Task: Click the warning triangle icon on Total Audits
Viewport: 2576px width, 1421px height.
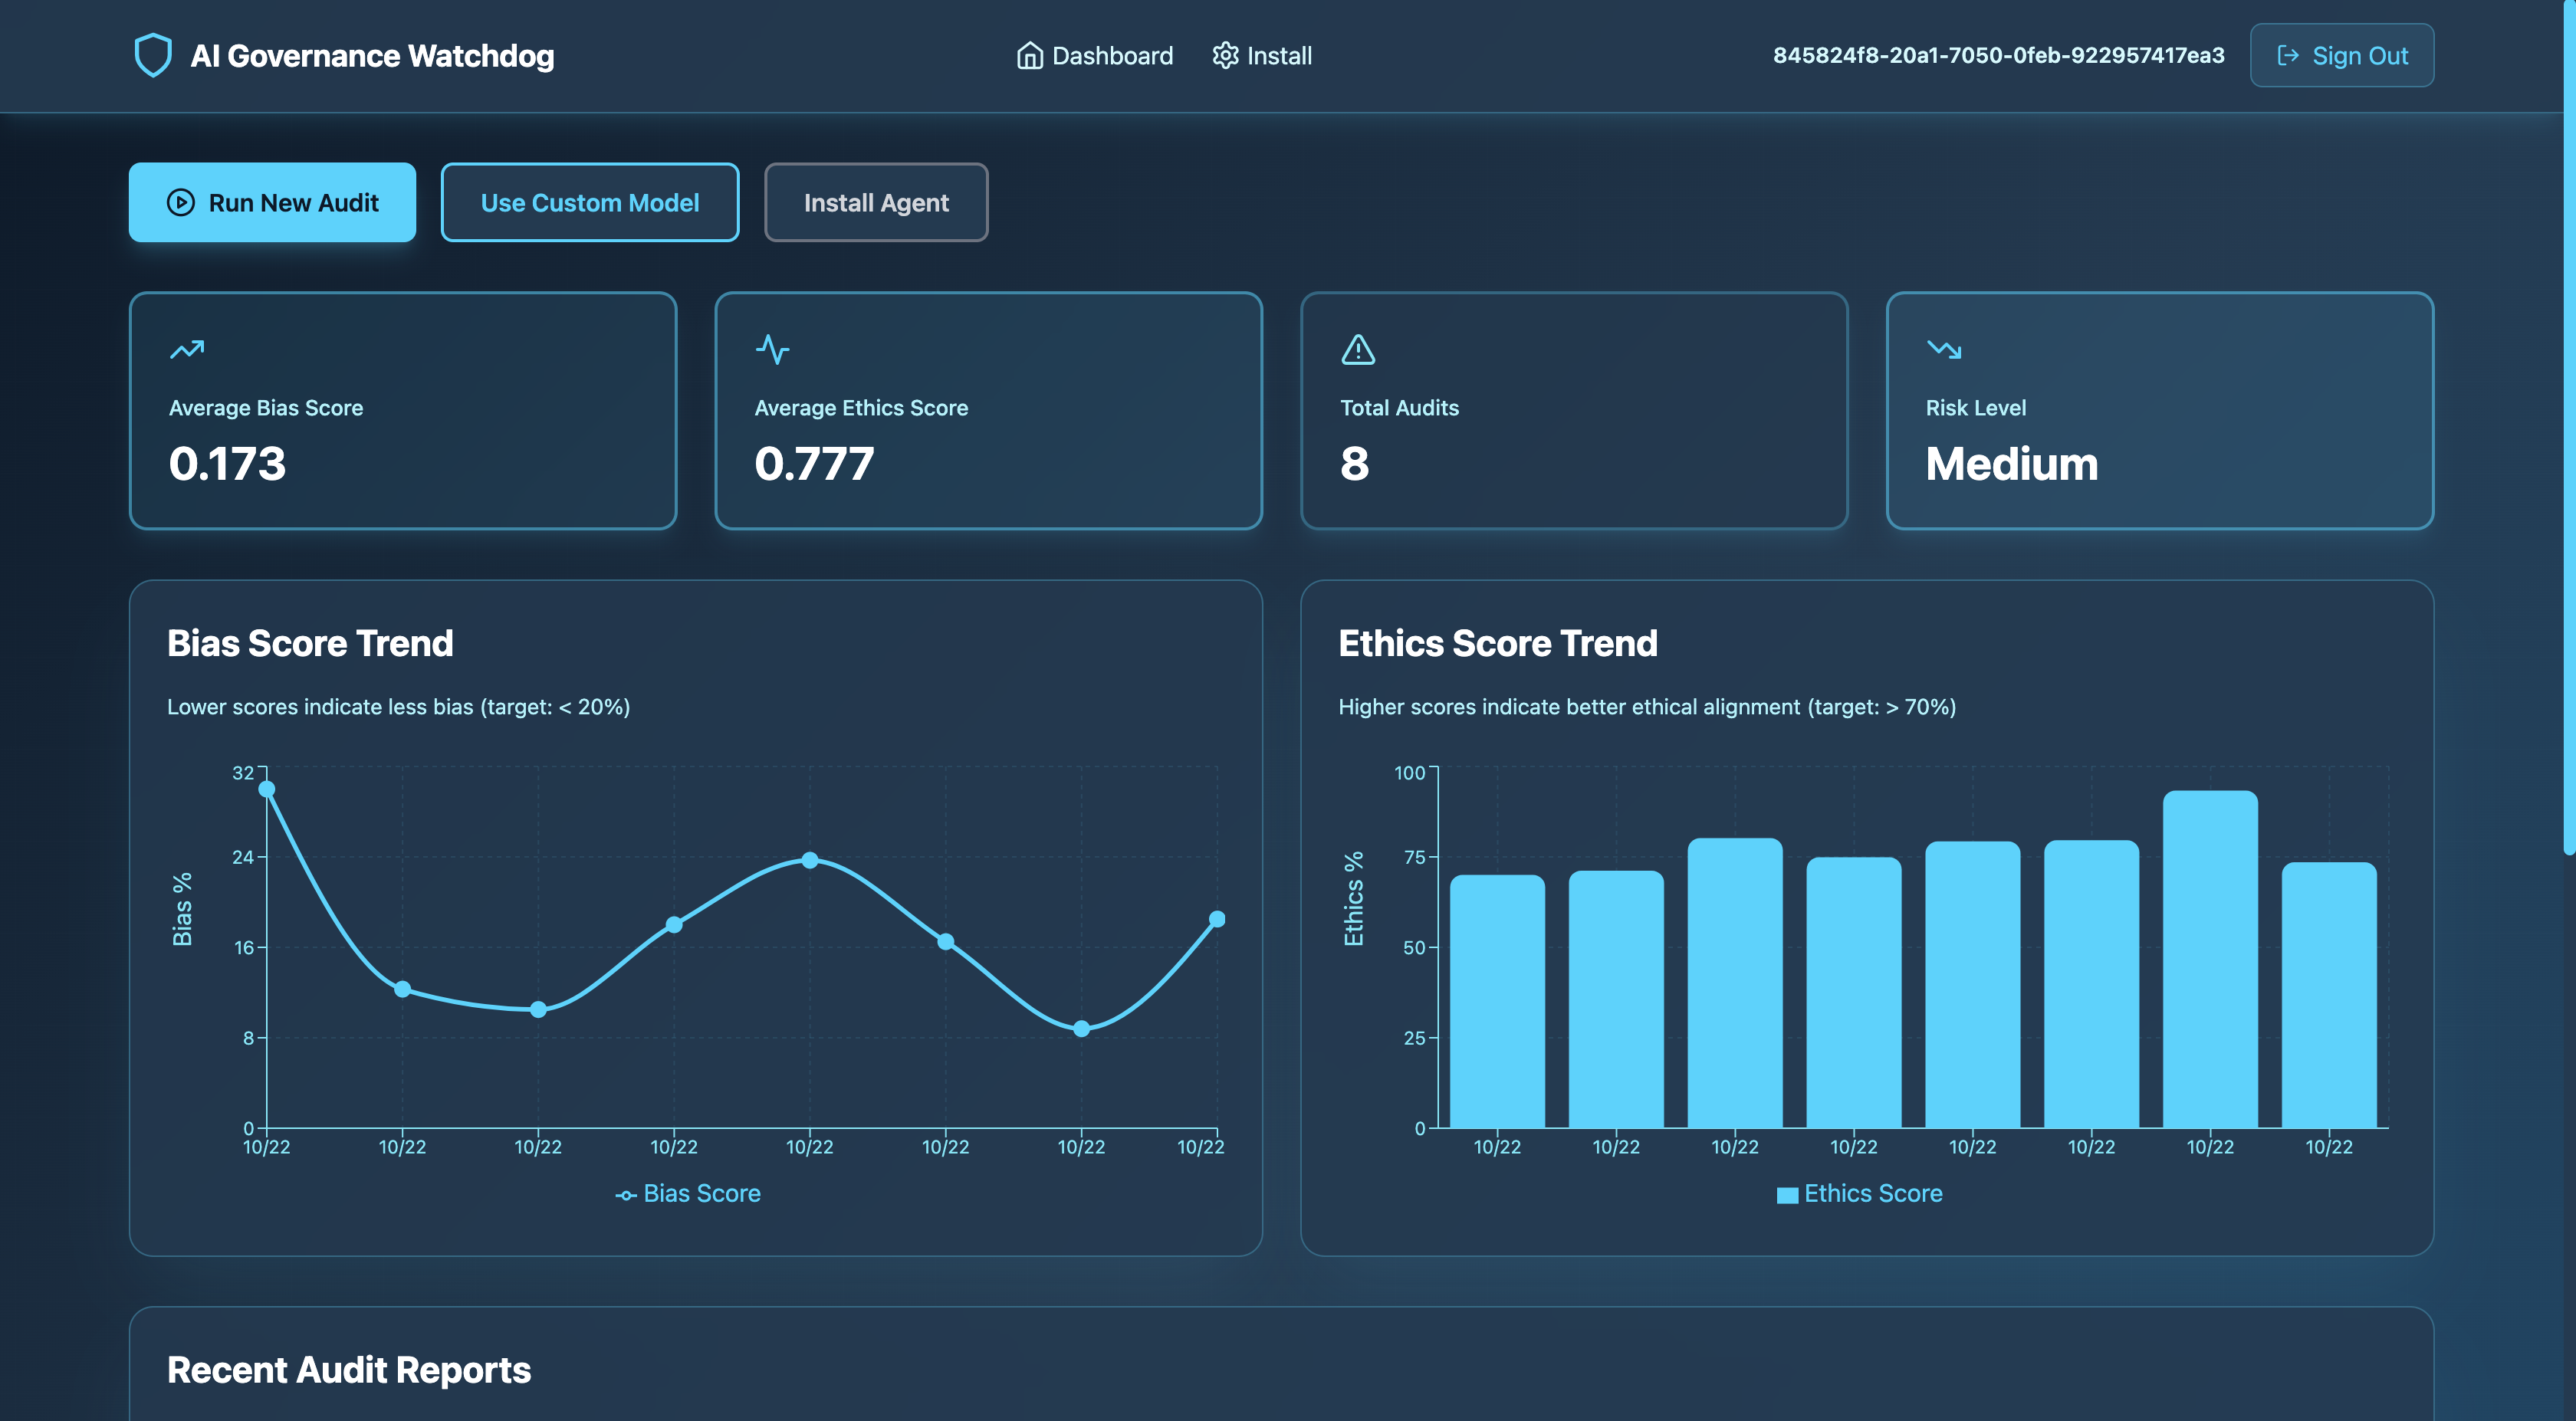Action: point(1358,349)
